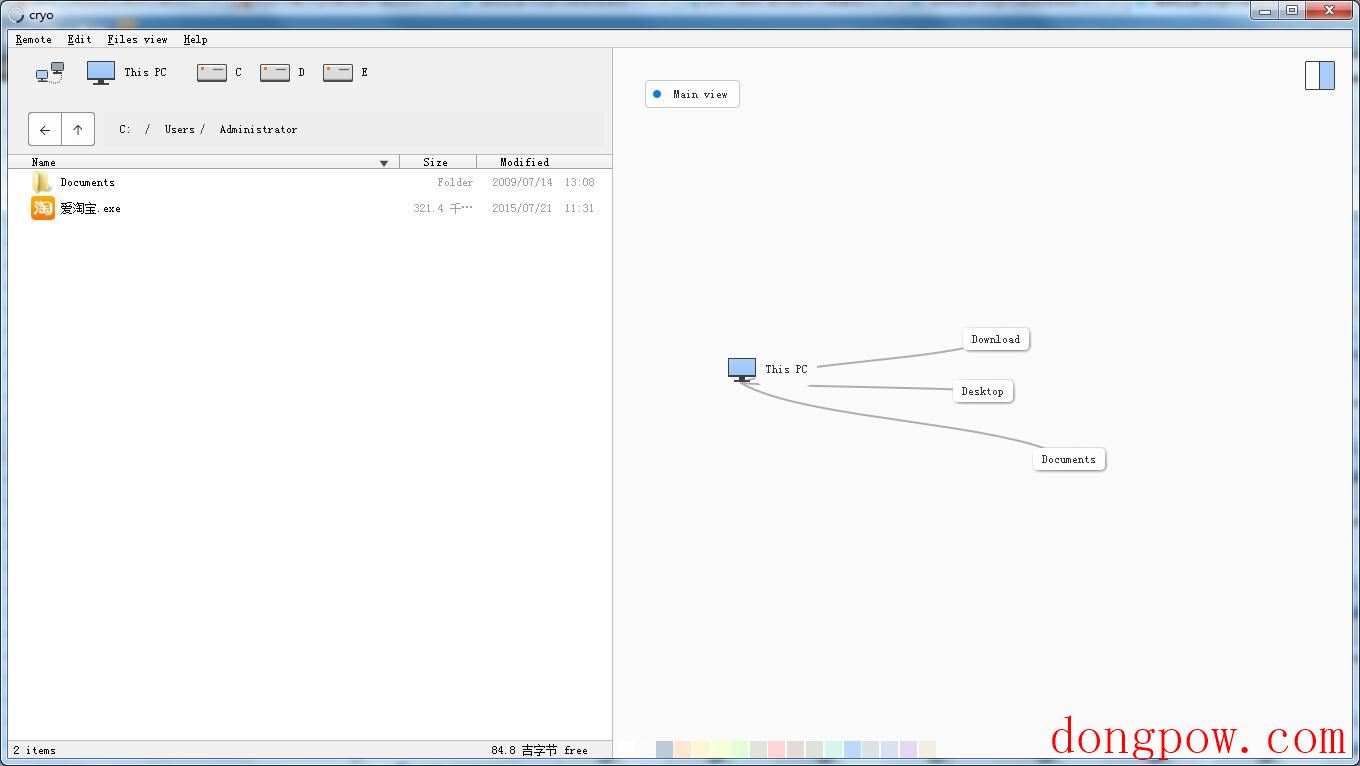
Task: Toggle the split panel layout icon
Action: tap(1320, 75)
